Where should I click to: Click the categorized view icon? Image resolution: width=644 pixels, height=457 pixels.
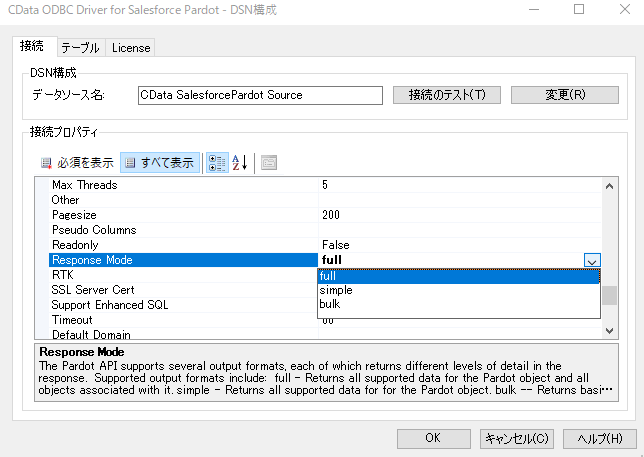(217, 163)
